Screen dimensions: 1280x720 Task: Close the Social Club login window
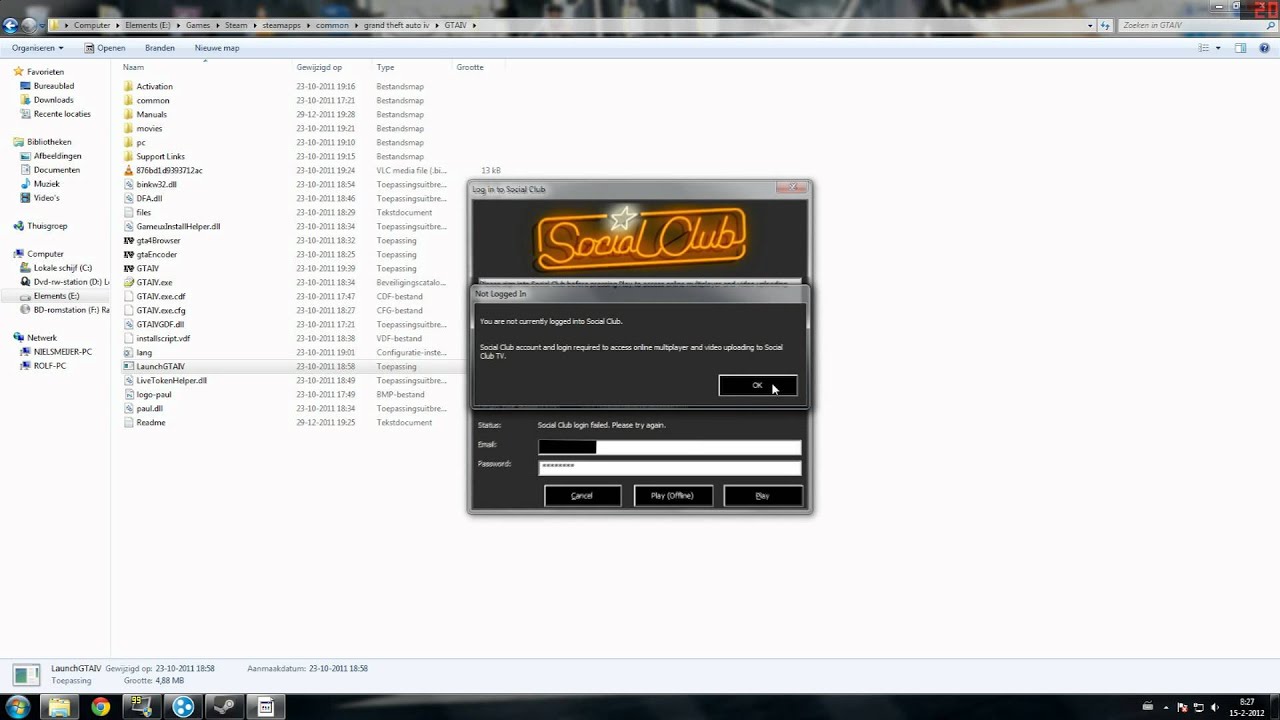pyautogui.click(x=794, y=187)
